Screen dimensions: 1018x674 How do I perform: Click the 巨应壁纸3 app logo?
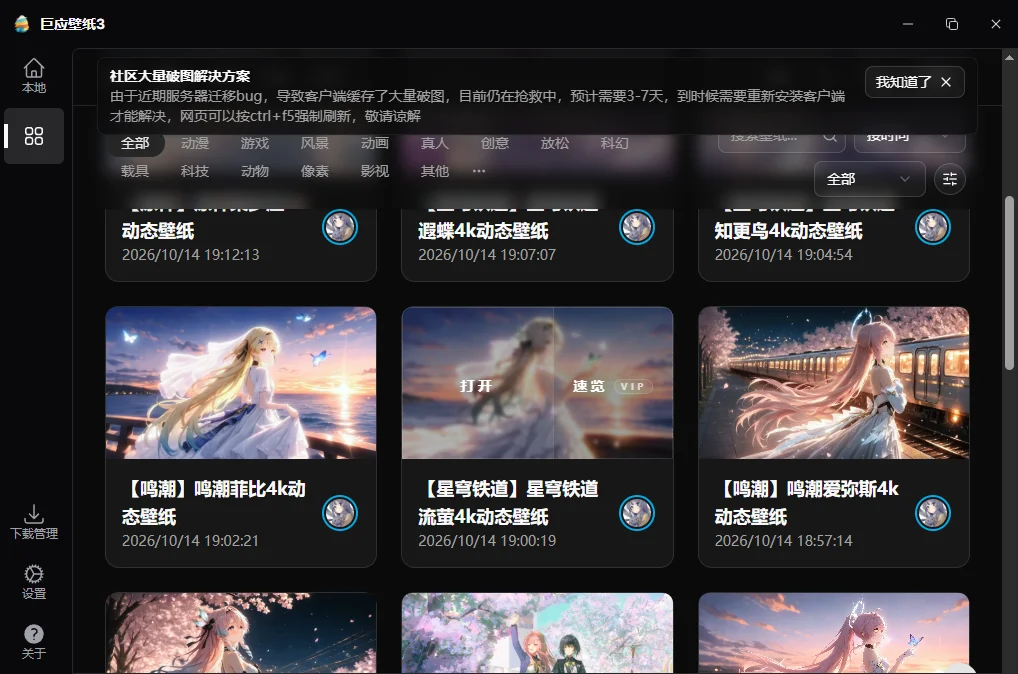pyautogui.click(x=22, y=24)
